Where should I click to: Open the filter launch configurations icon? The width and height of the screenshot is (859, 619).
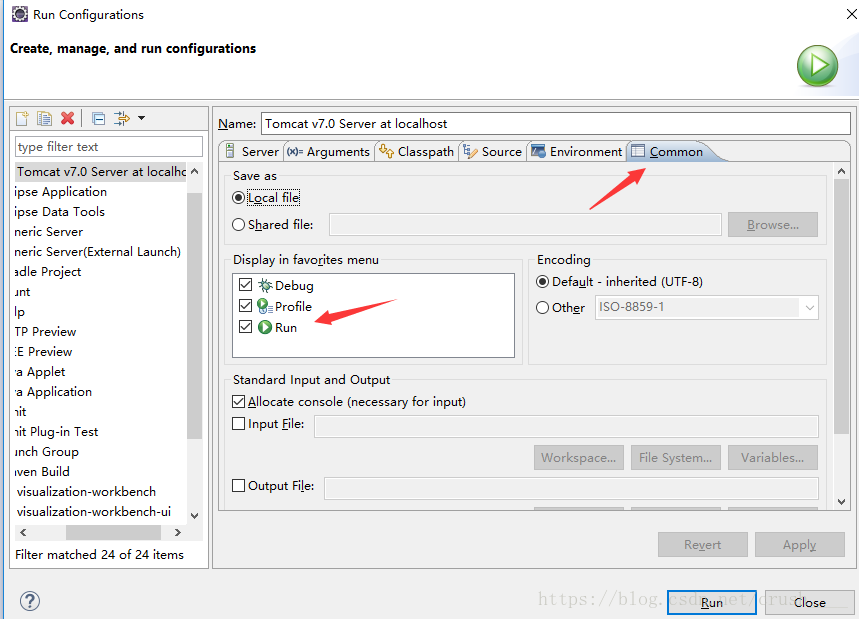coord(122,118)
